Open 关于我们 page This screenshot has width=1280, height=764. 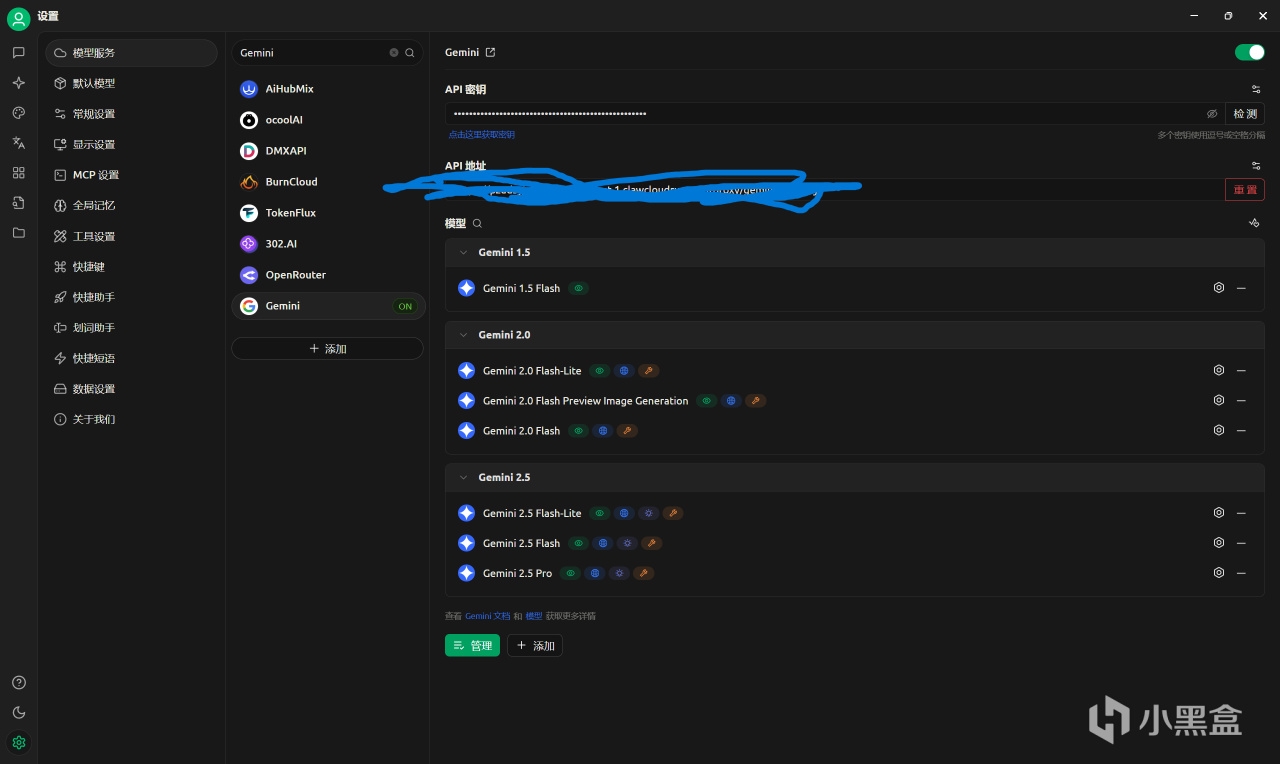coord(131,419)
